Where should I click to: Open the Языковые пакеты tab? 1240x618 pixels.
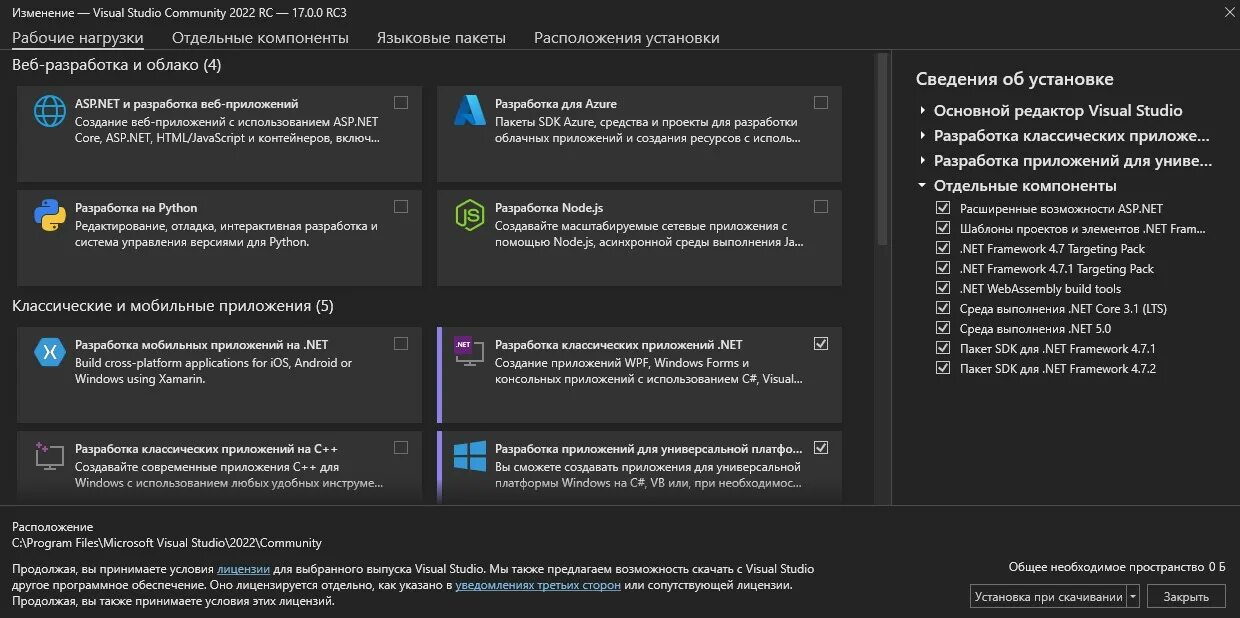coord(441,38)
